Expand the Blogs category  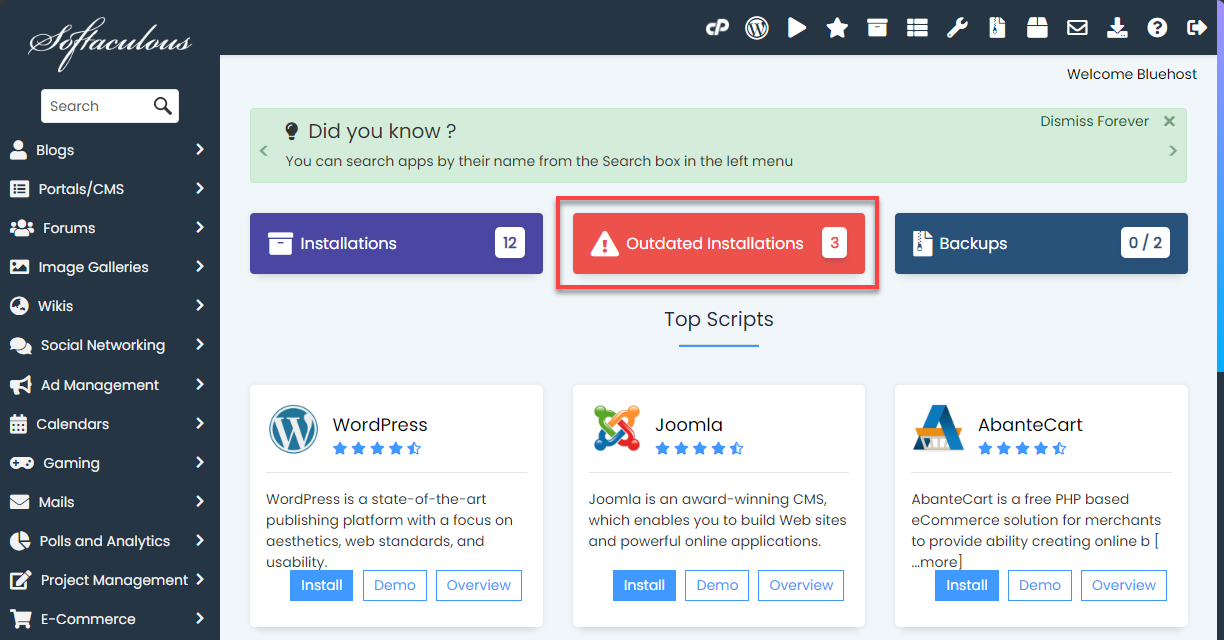point(109,150)
